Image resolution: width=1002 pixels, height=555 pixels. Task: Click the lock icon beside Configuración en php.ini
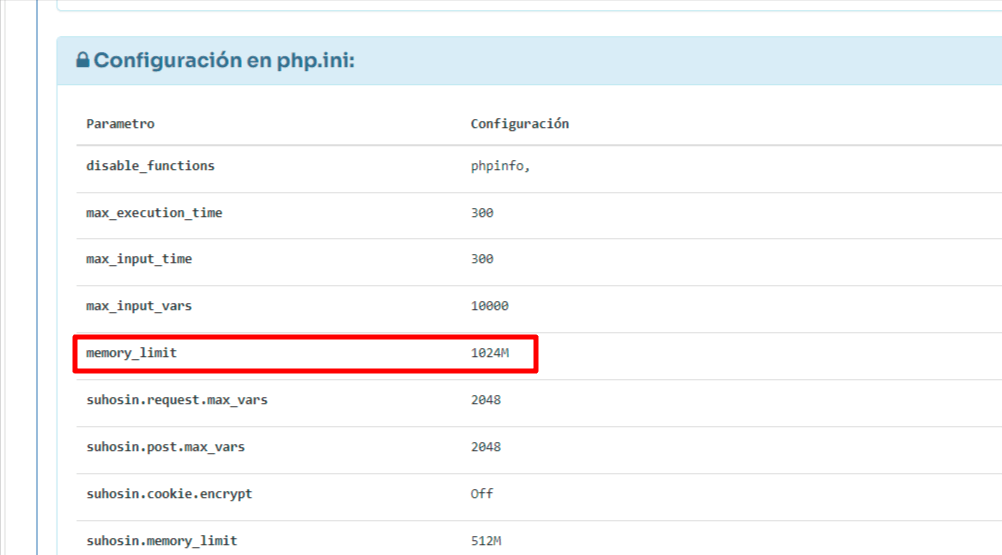point(82,60)
